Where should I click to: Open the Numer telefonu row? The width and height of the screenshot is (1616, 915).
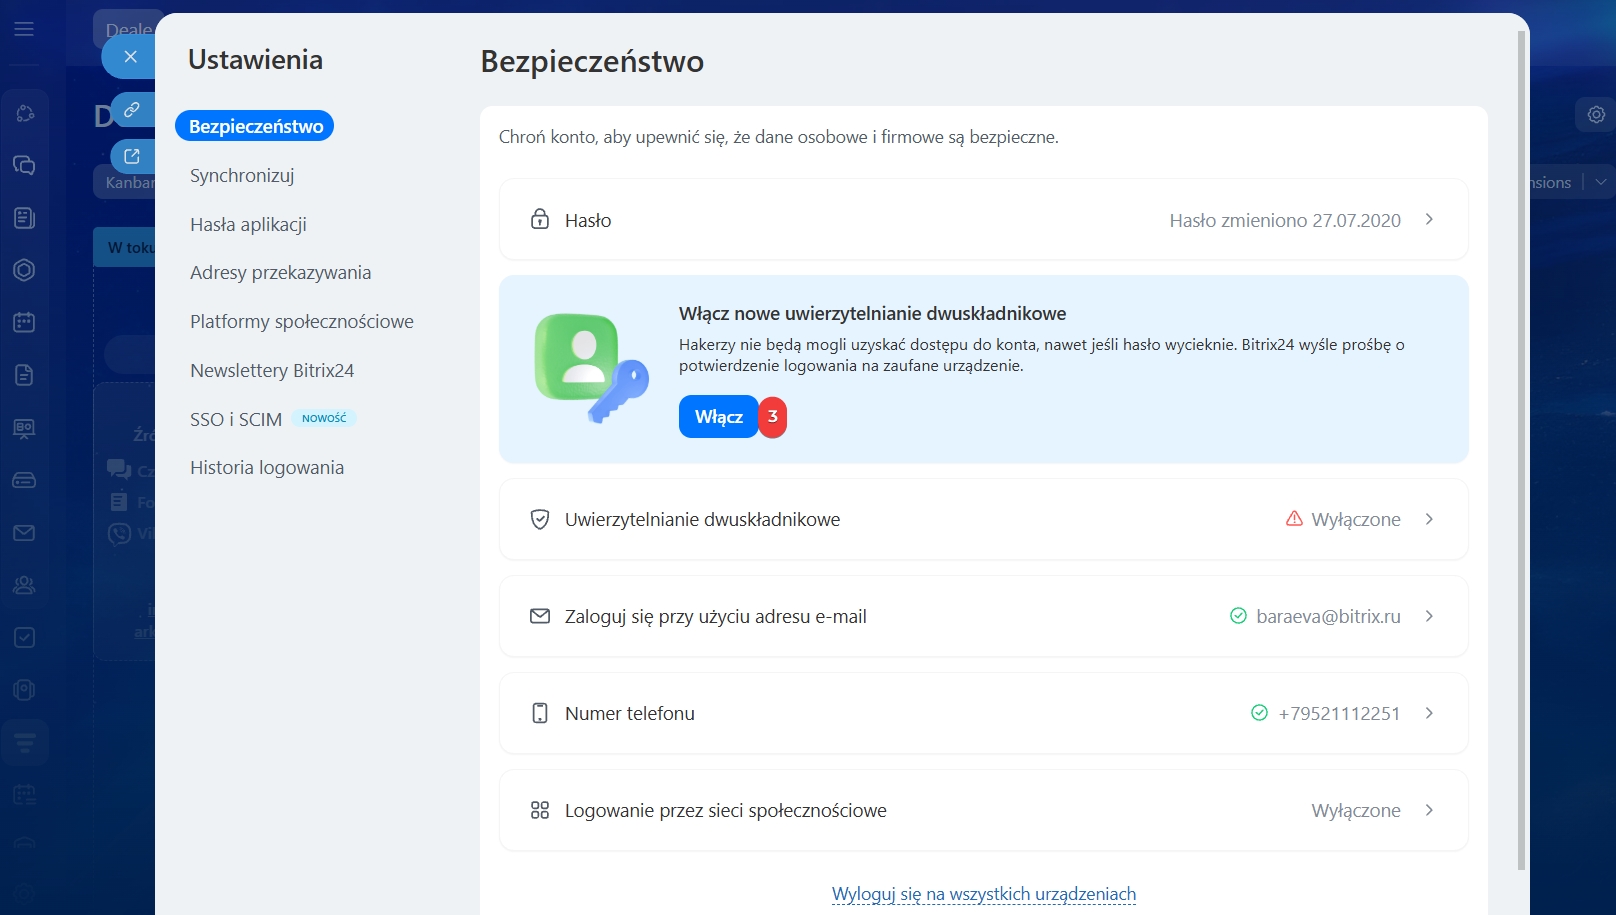coord(983,713)
